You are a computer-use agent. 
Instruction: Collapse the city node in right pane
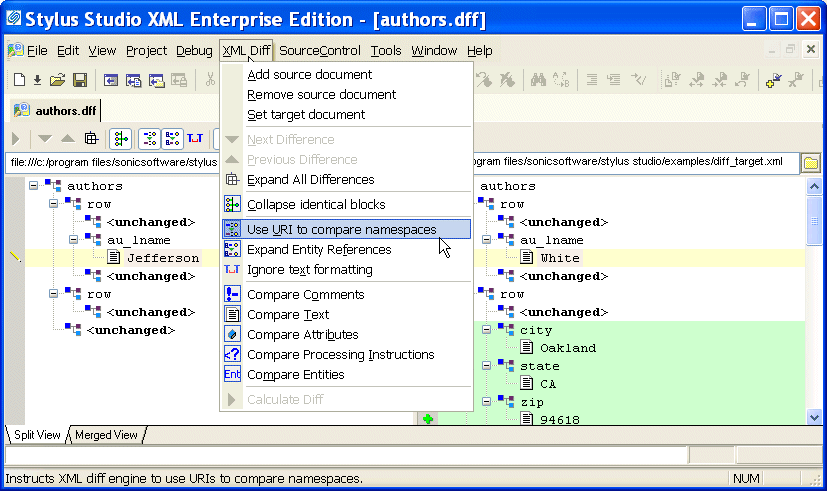[487, 330]
